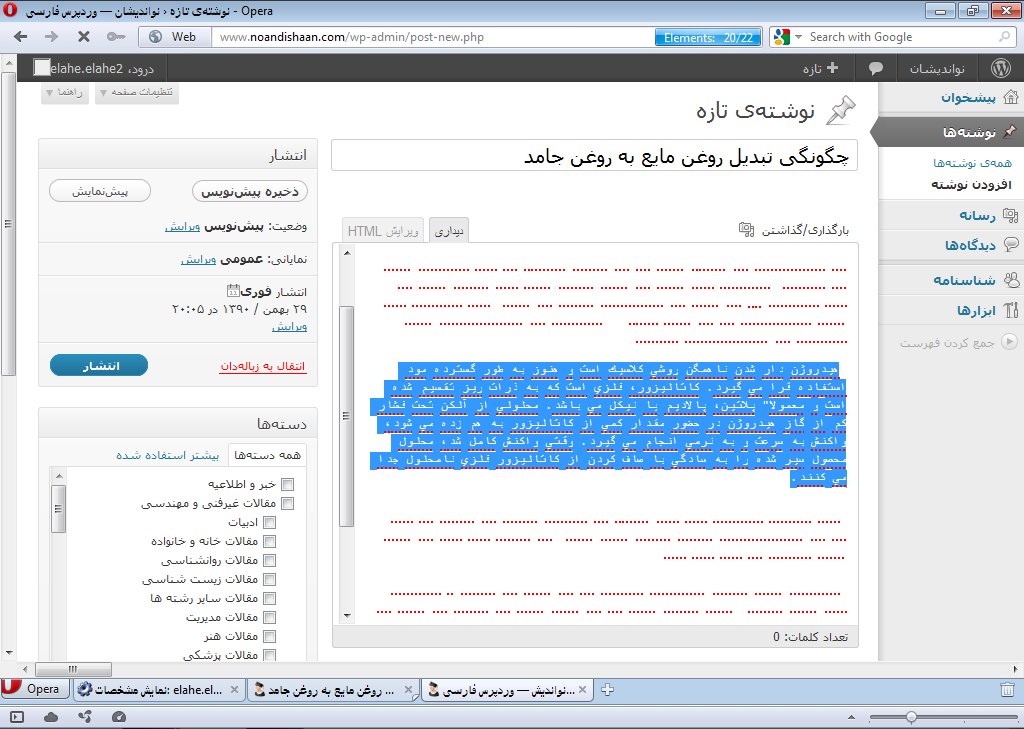This screenshot has width=1024, height=729.
Task: Switch to the HTML editor tab
Action: pyautogui.click(x=384, y=231)
